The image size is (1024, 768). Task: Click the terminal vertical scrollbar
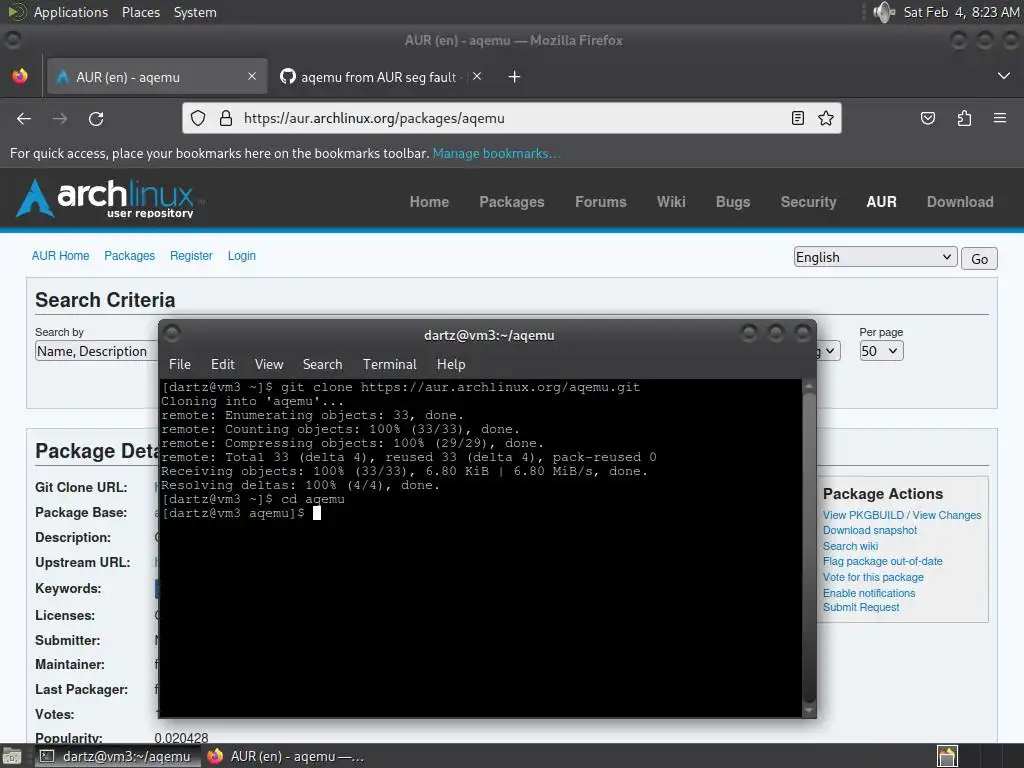click(x=809, y=549)
